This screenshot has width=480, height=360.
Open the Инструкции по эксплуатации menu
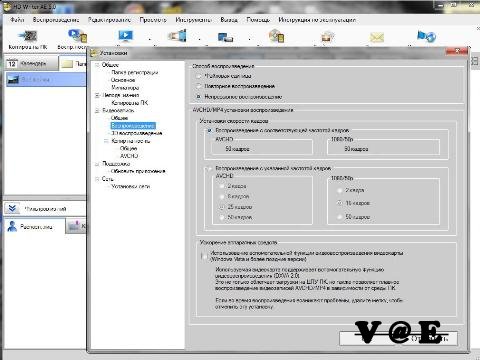(x=317, y=20)
